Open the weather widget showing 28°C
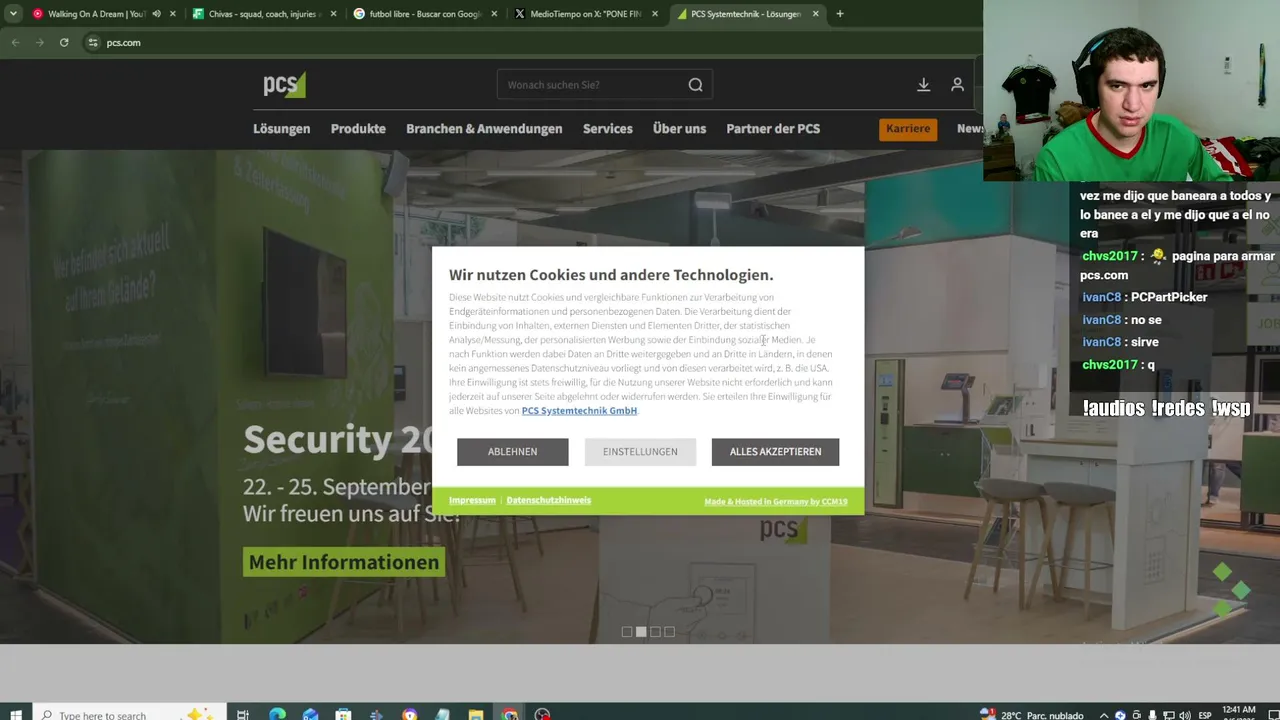Screen dimensions: 1280x720 point(1033,715)
